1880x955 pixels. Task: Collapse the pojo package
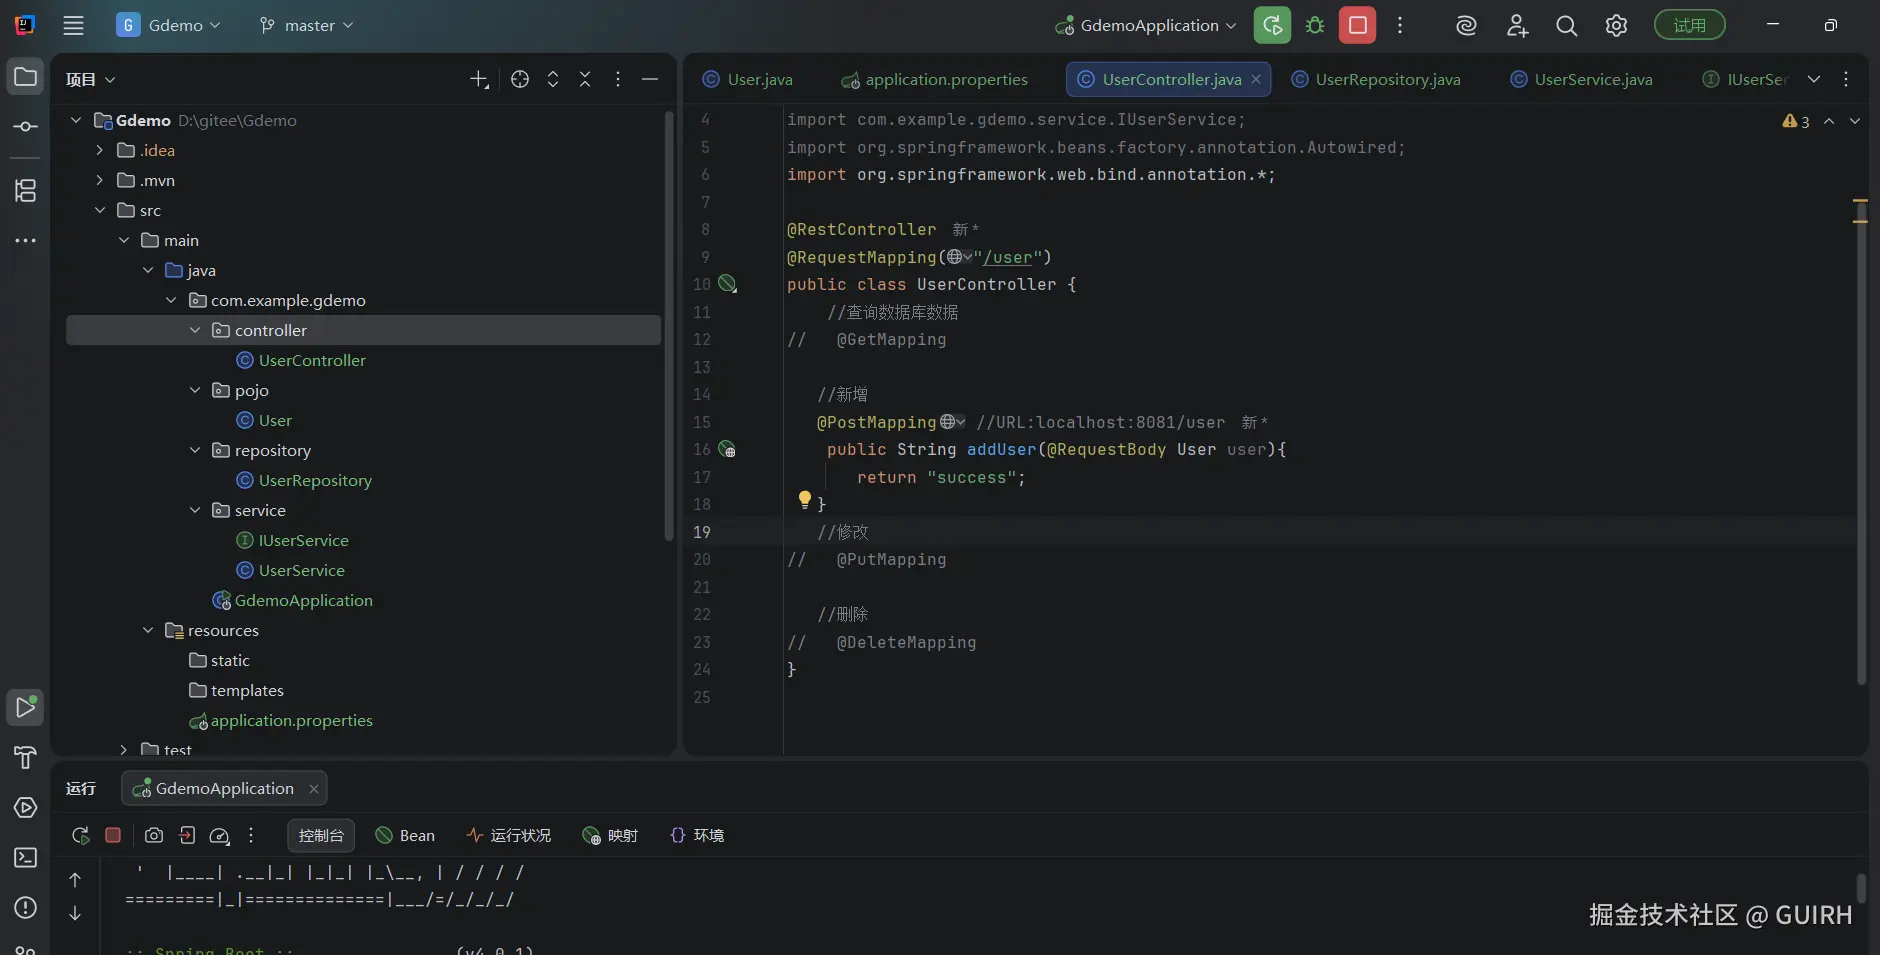tap(195, 390)
